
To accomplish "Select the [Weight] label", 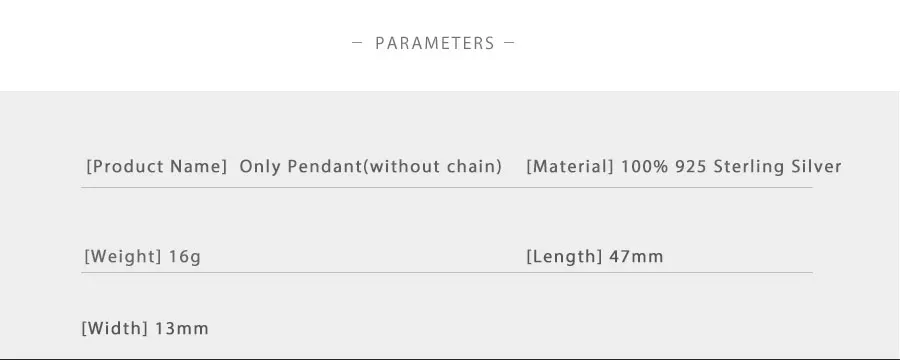I will click(x=123, y=256).
